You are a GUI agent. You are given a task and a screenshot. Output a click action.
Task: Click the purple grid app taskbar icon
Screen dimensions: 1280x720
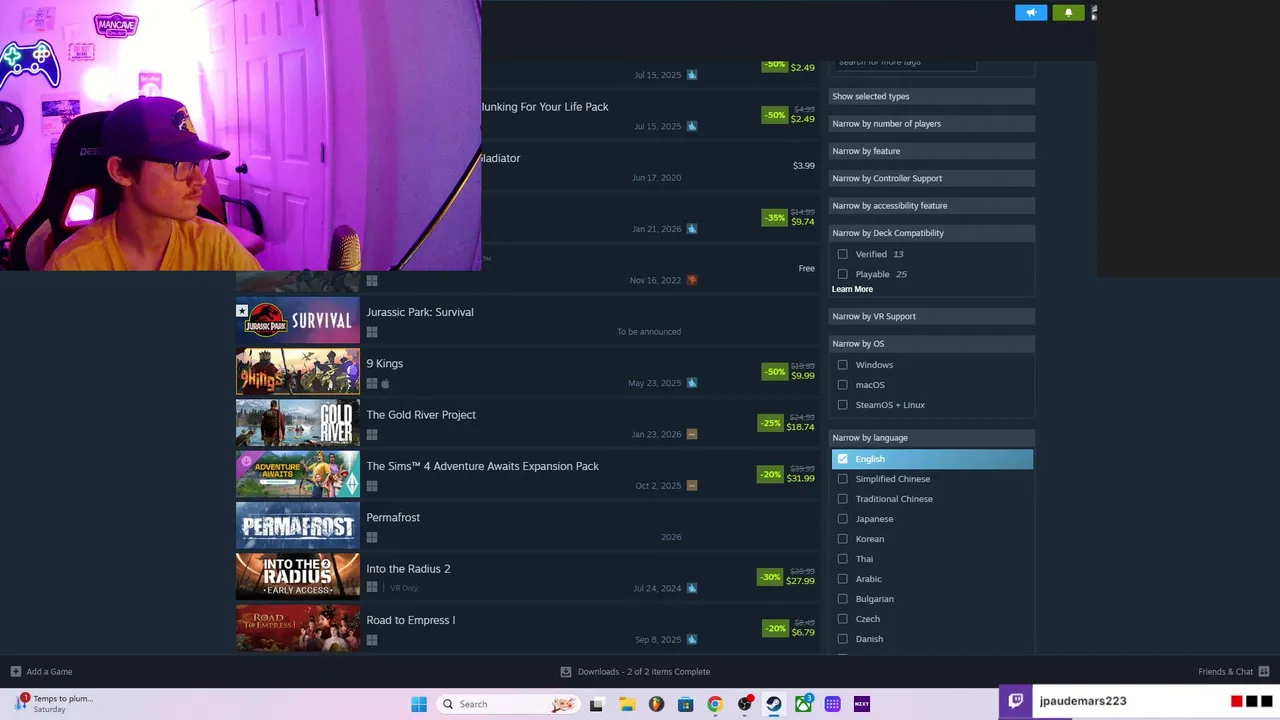tap(833, 704)
